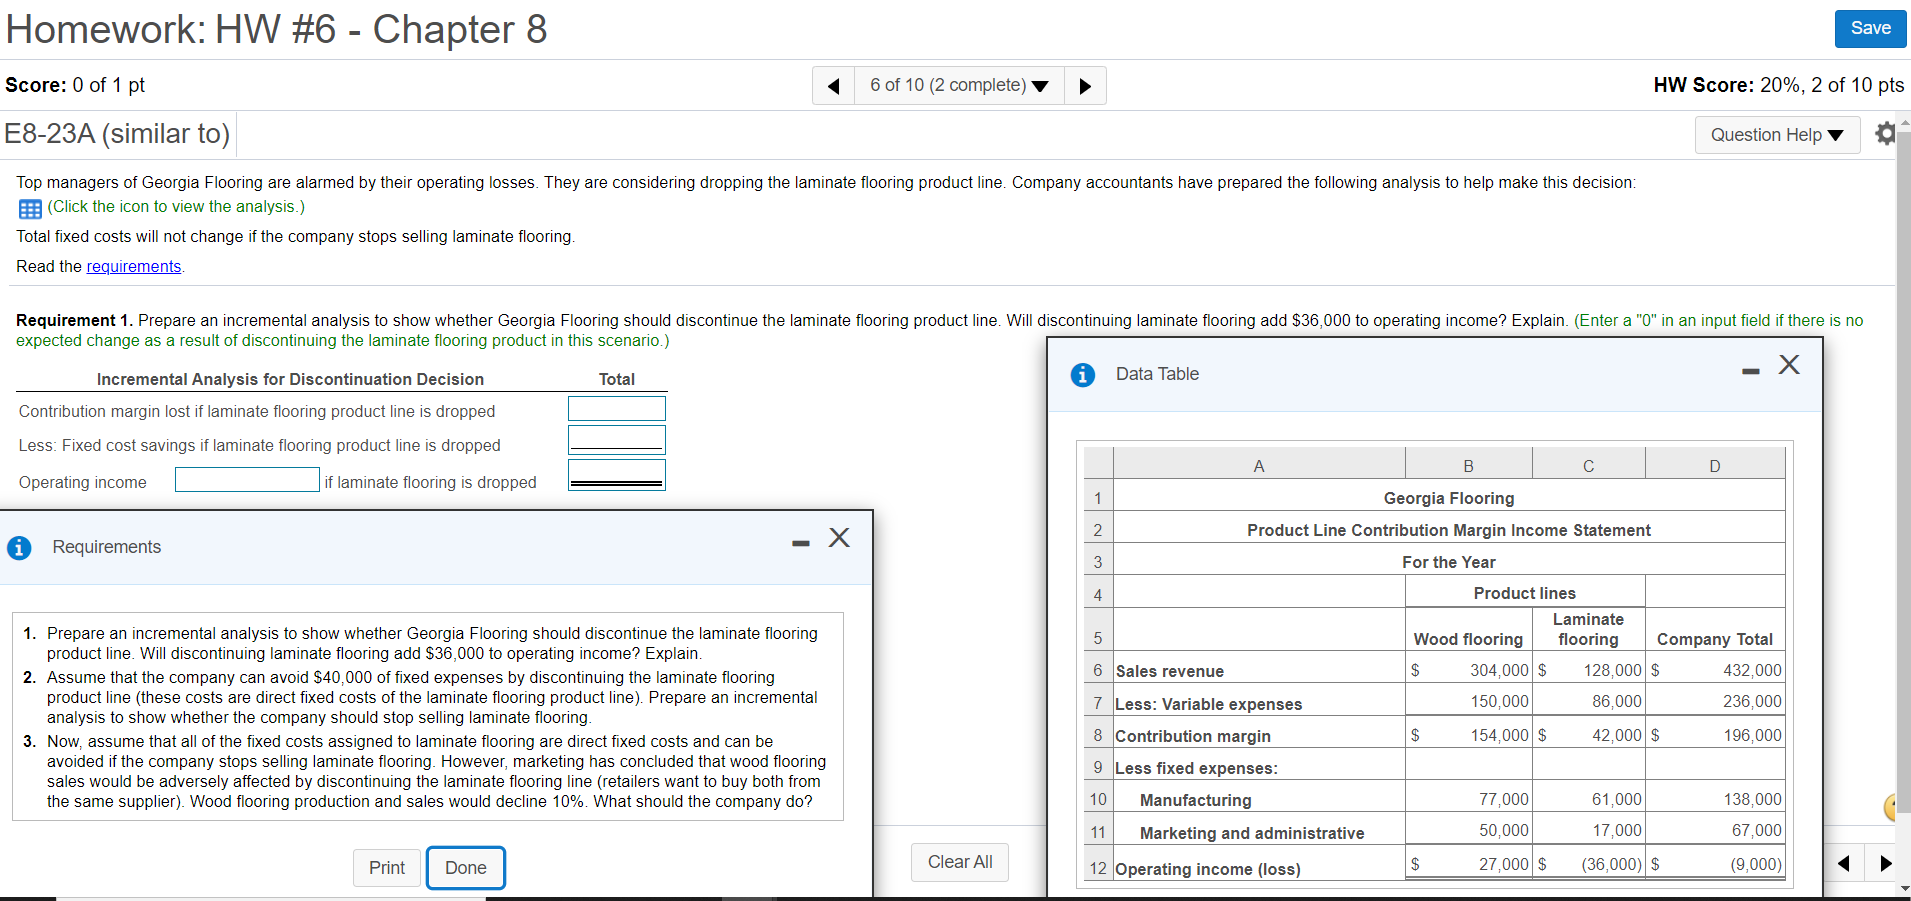Click the Save button
1911x901 pixels.
tap(1870, 28)
